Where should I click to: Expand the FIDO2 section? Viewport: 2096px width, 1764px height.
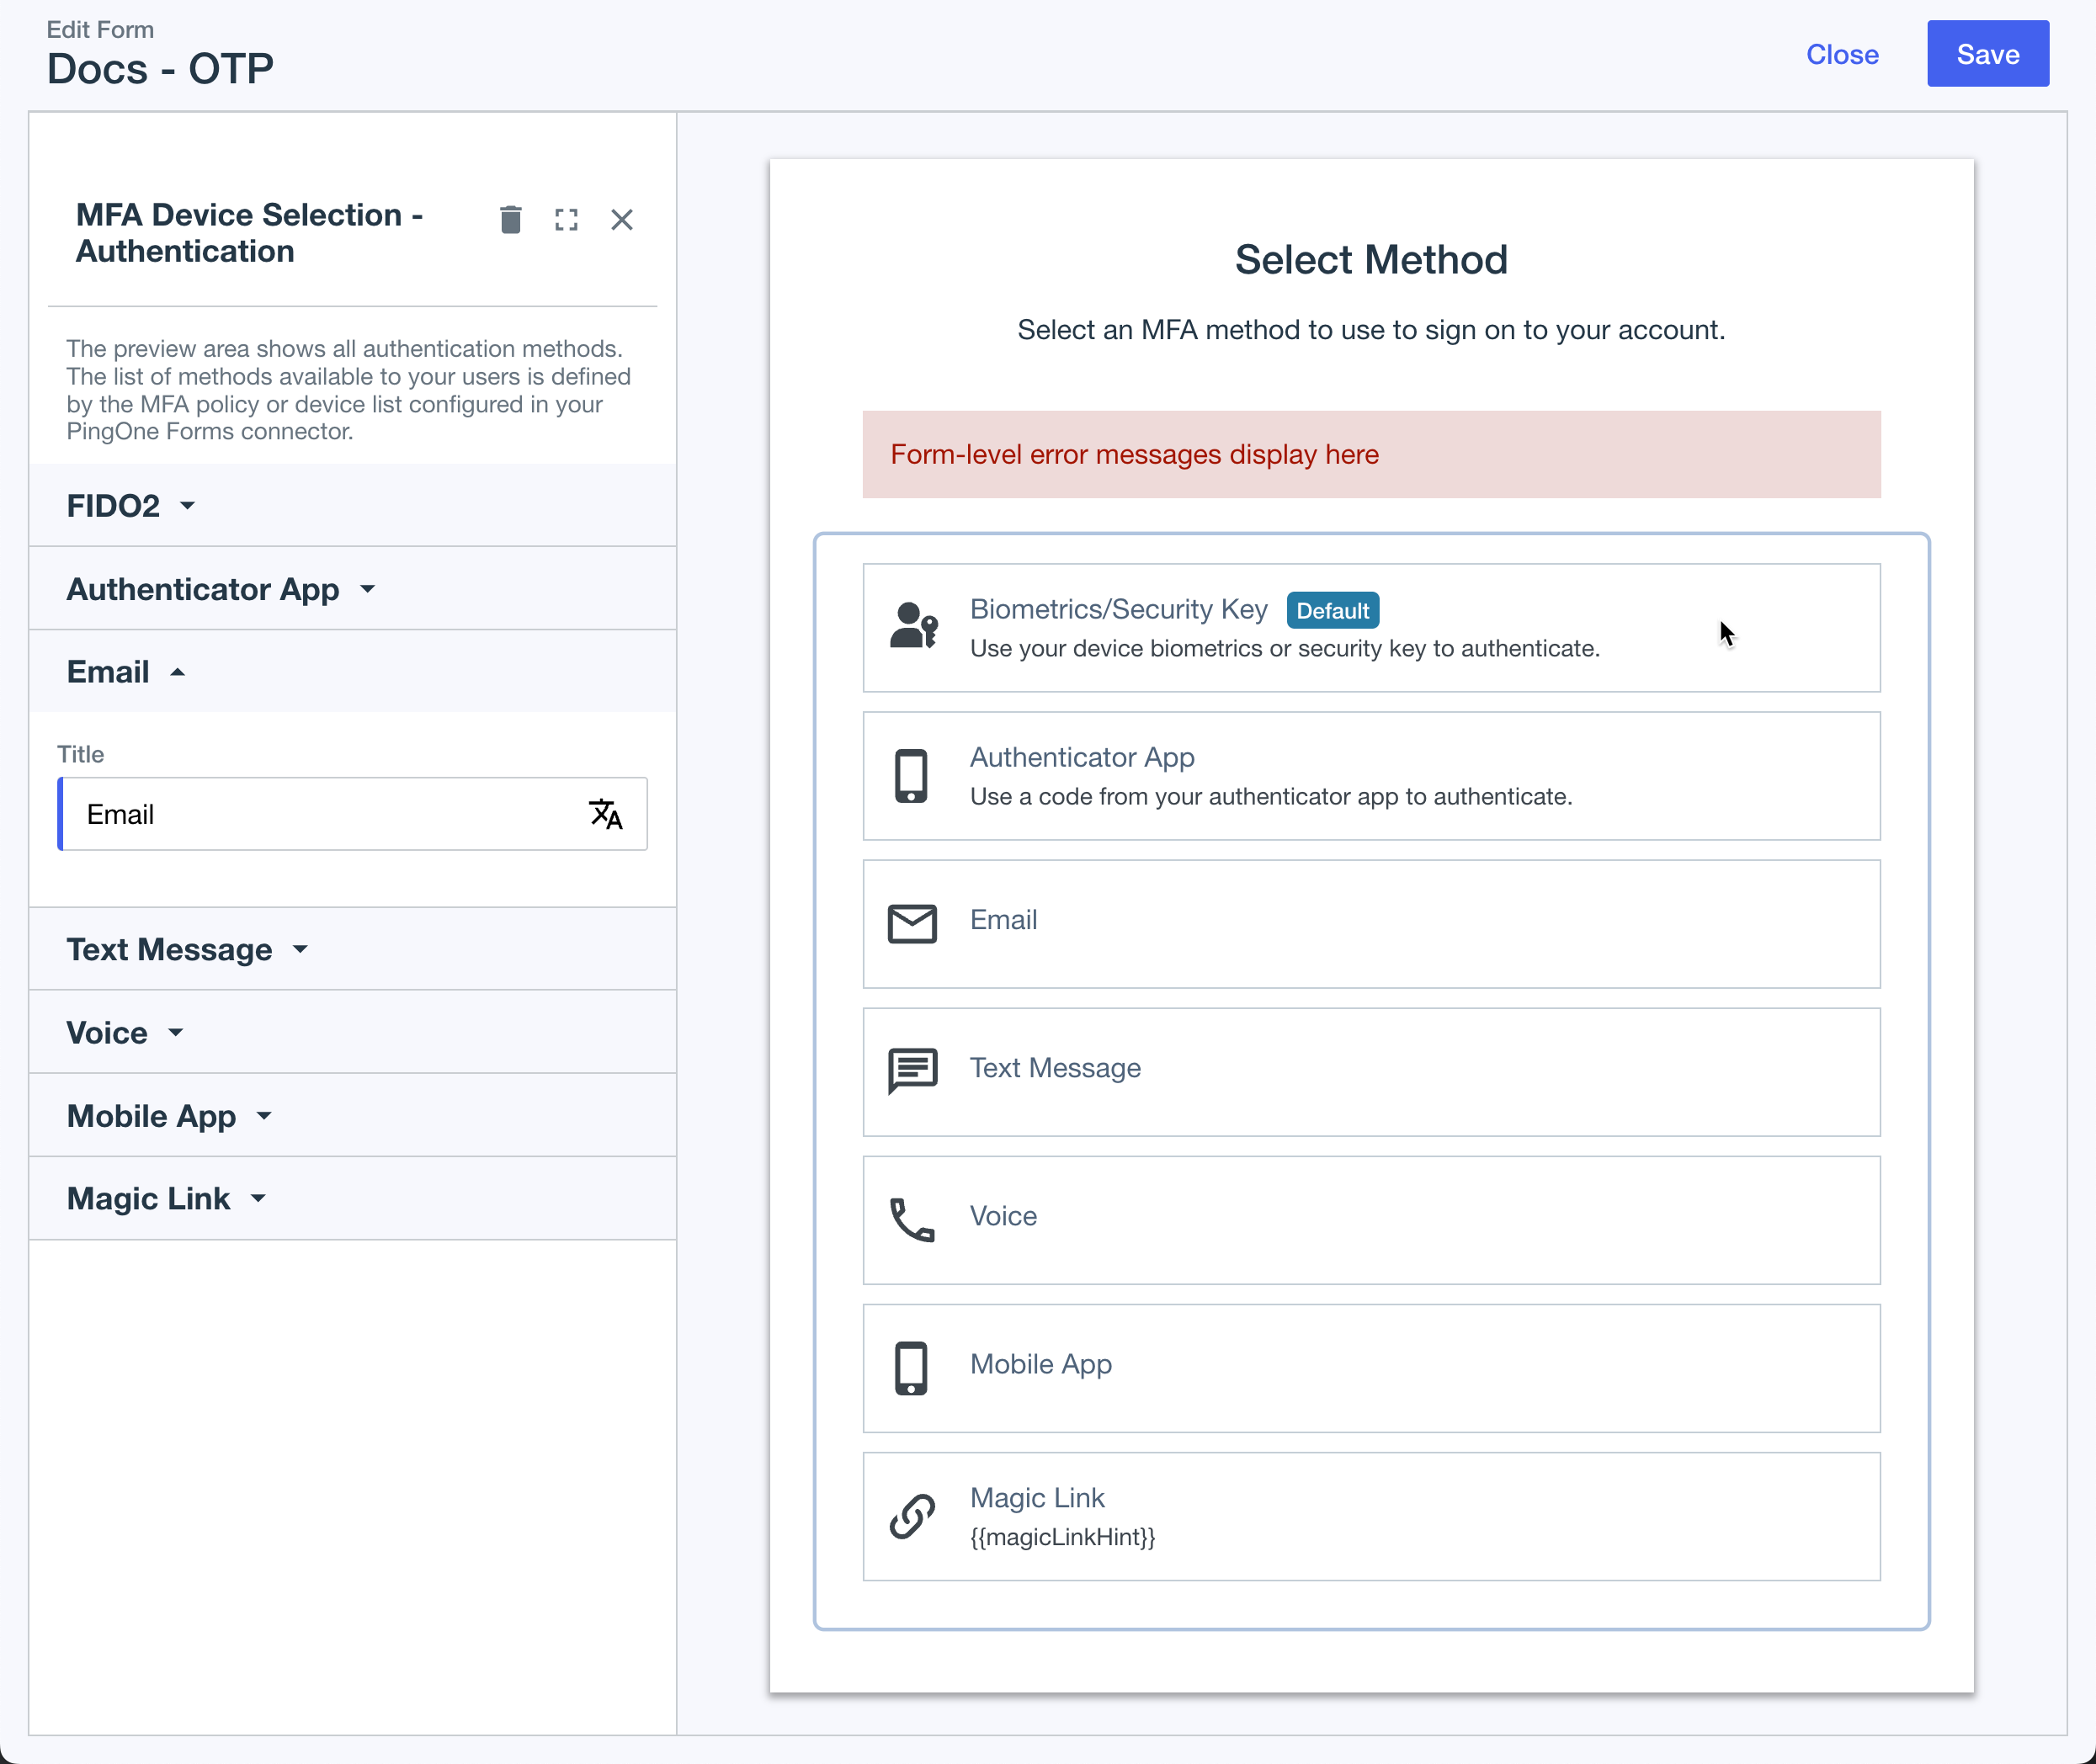point(130,506)
